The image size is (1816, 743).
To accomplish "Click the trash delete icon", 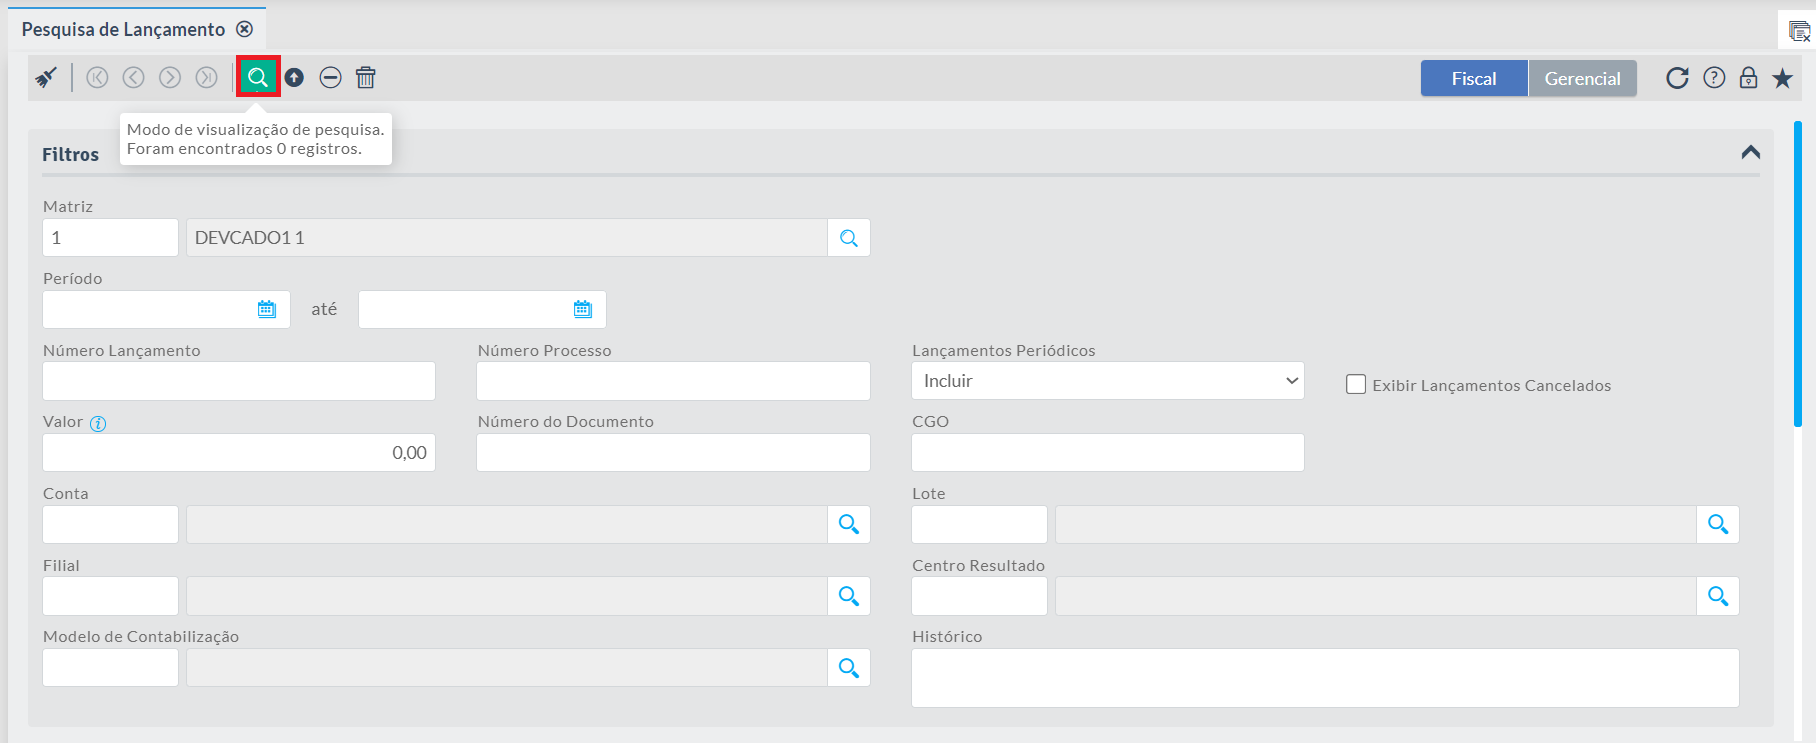I will coord(366,77).
